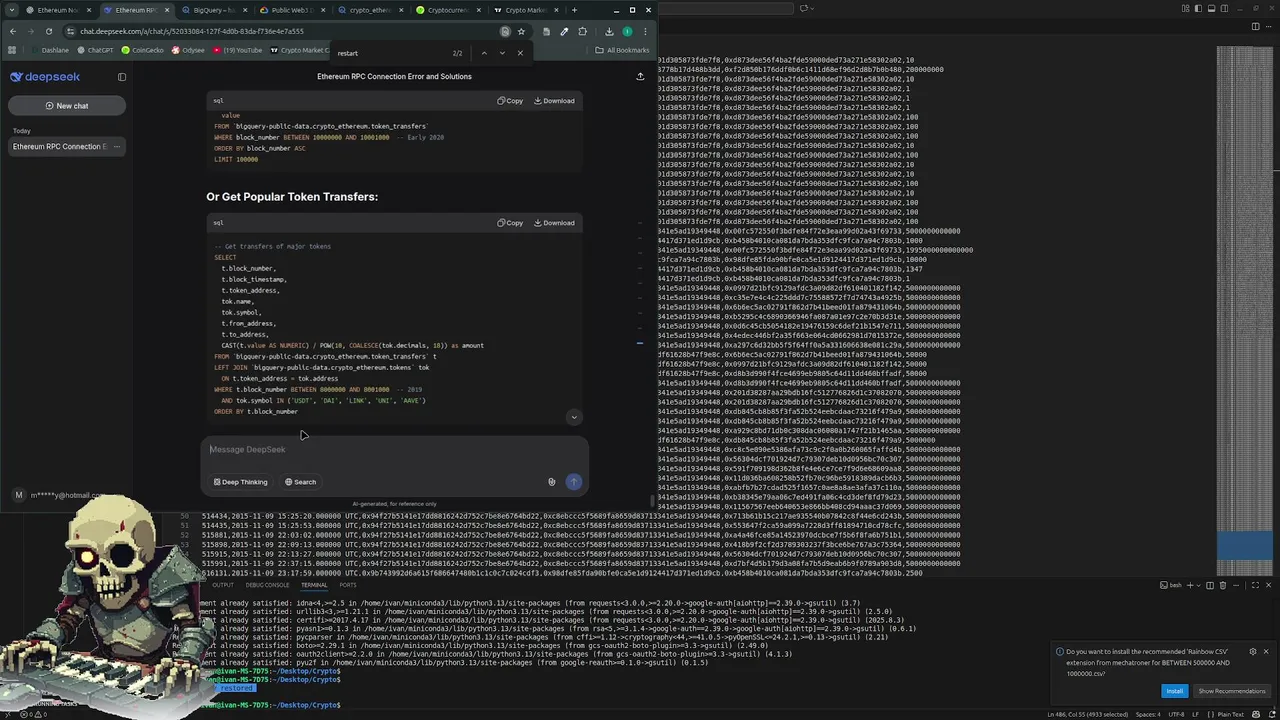This screenshot has width=1280, height=720.
Task: Expand the Chrome tab search dropdown
Action: [x=12, y=10]
